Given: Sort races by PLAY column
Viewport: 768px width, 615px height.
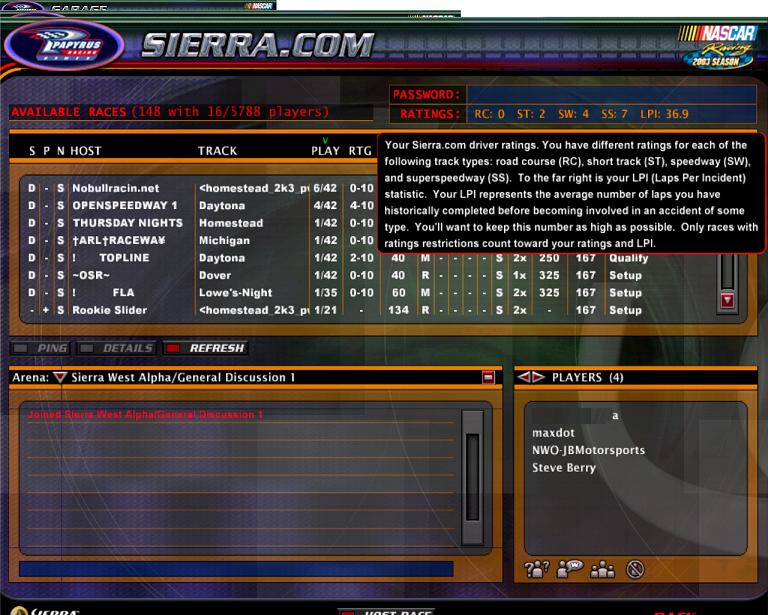Looking at the screenshot, I should [x=325, y=151].
